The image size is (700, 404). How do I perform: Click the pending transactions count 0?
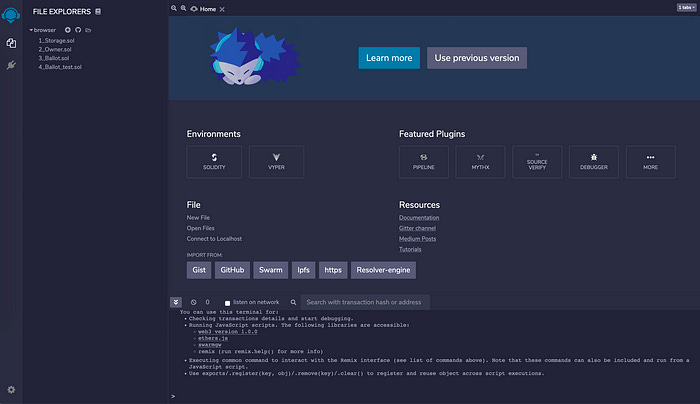tap(208, 302)
